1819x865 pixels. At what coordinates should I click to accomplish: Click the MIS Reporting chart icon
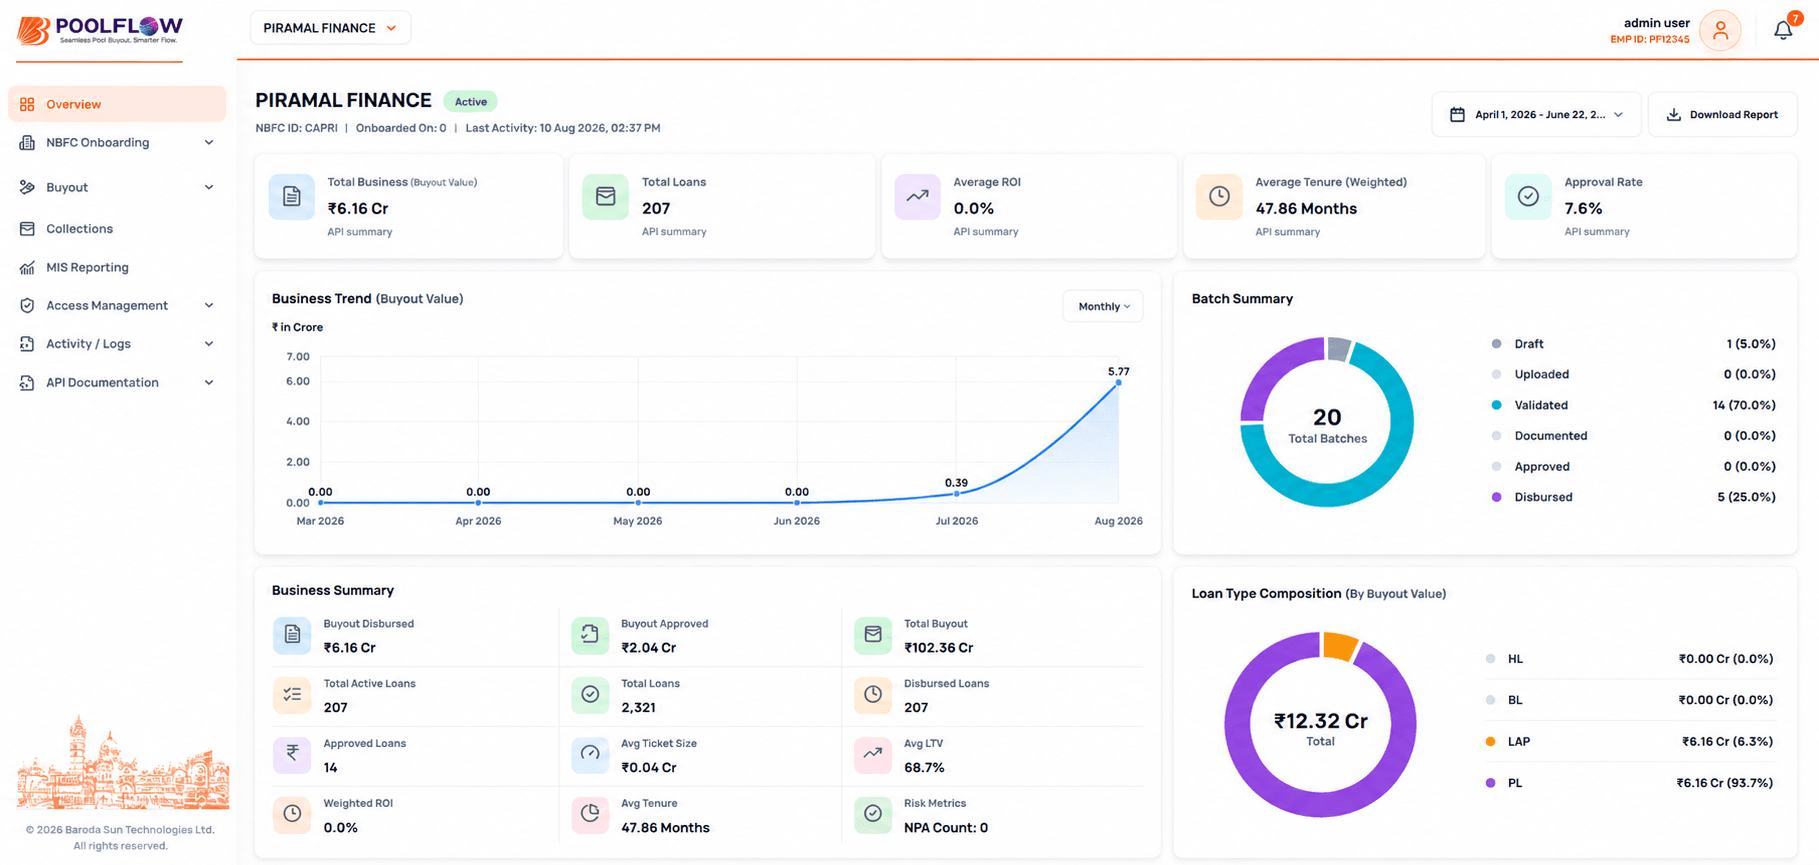click(x=27, y=267)
